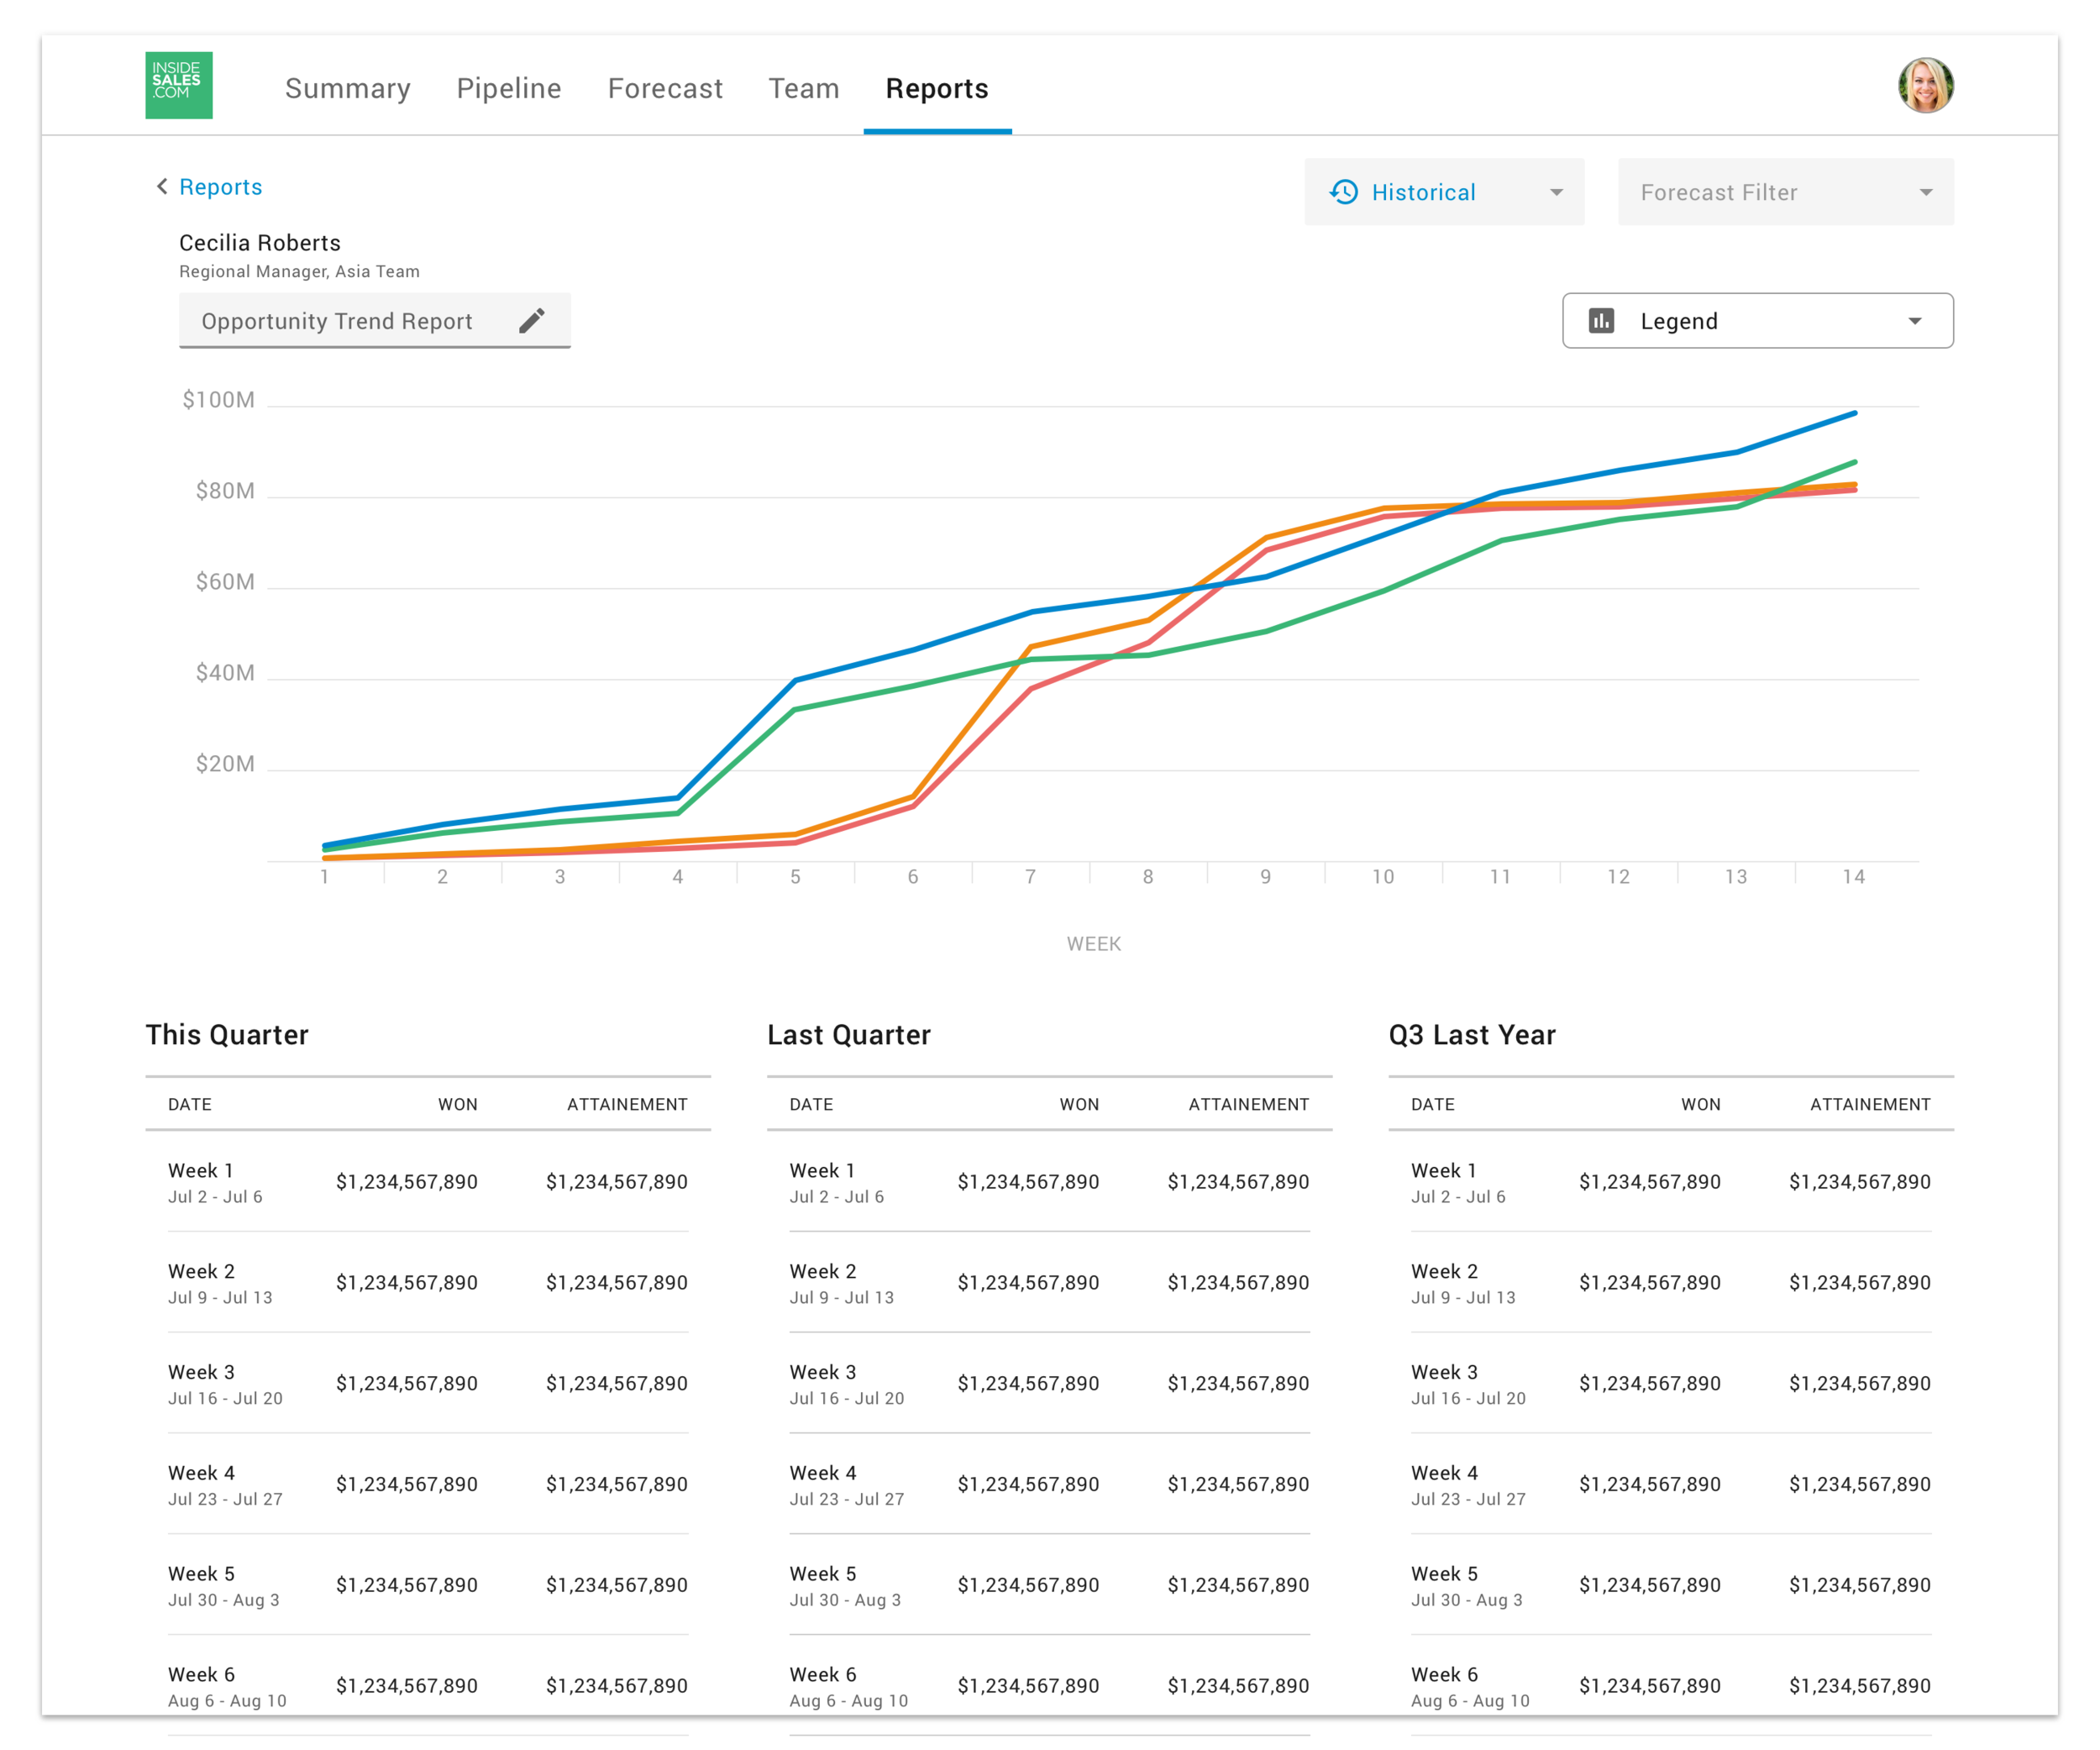Switch to the Summary tab
Image resolution: width=2100 pixels, height=1750 pixels.
point(347,88)
